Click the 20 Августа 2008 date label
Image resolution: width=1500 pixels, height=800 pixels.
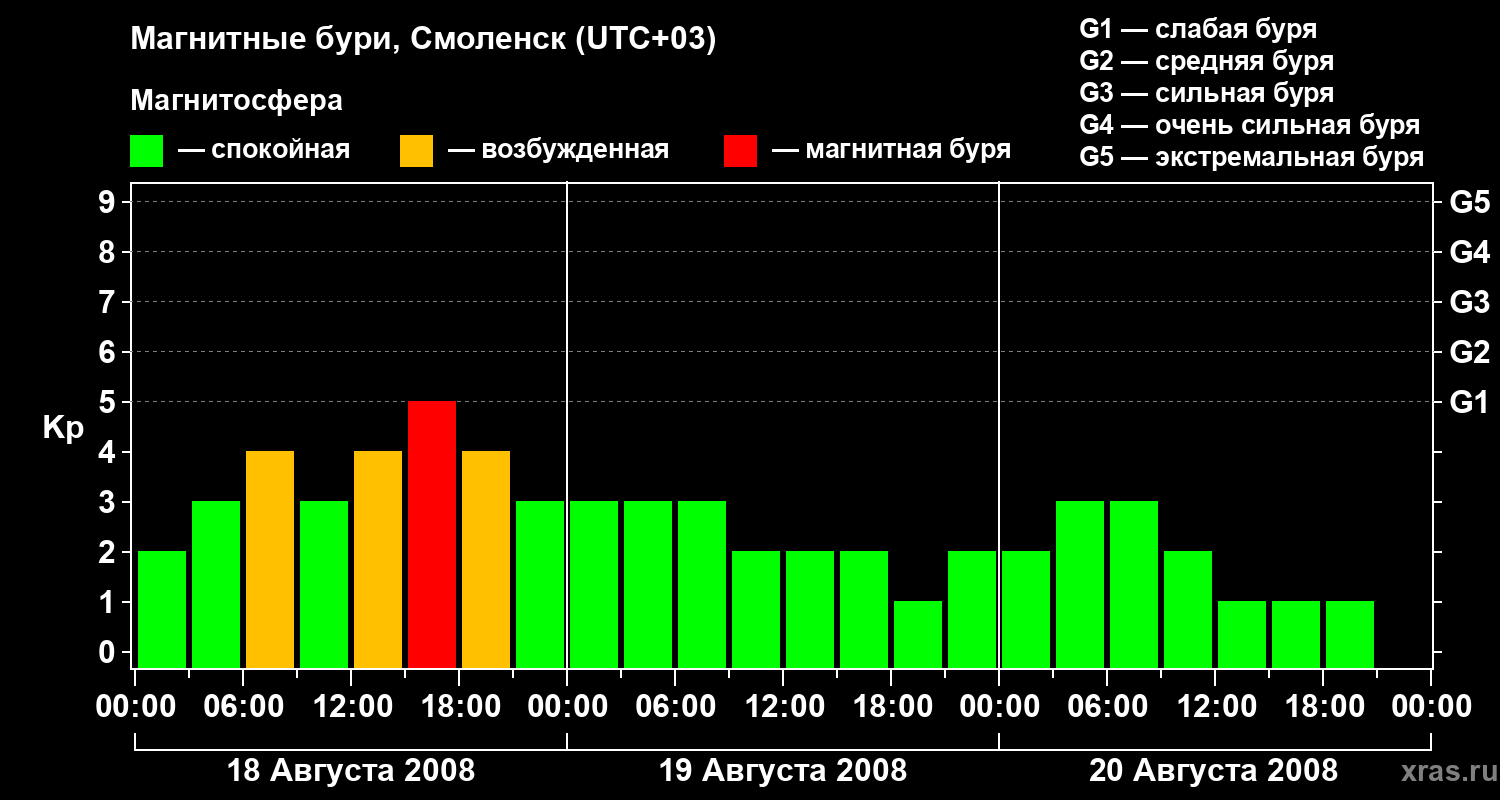point(1213,770)
